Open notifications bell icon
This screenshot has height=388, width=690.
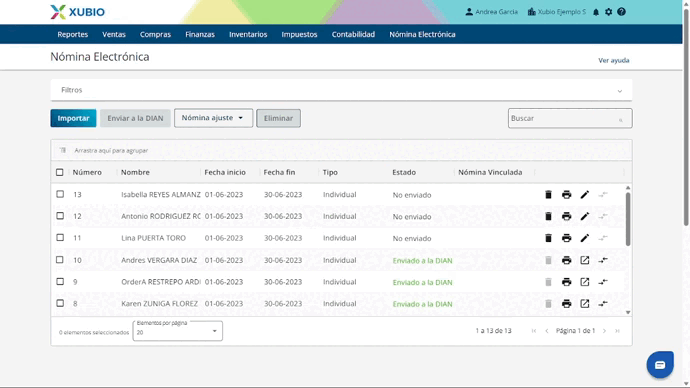596,12
